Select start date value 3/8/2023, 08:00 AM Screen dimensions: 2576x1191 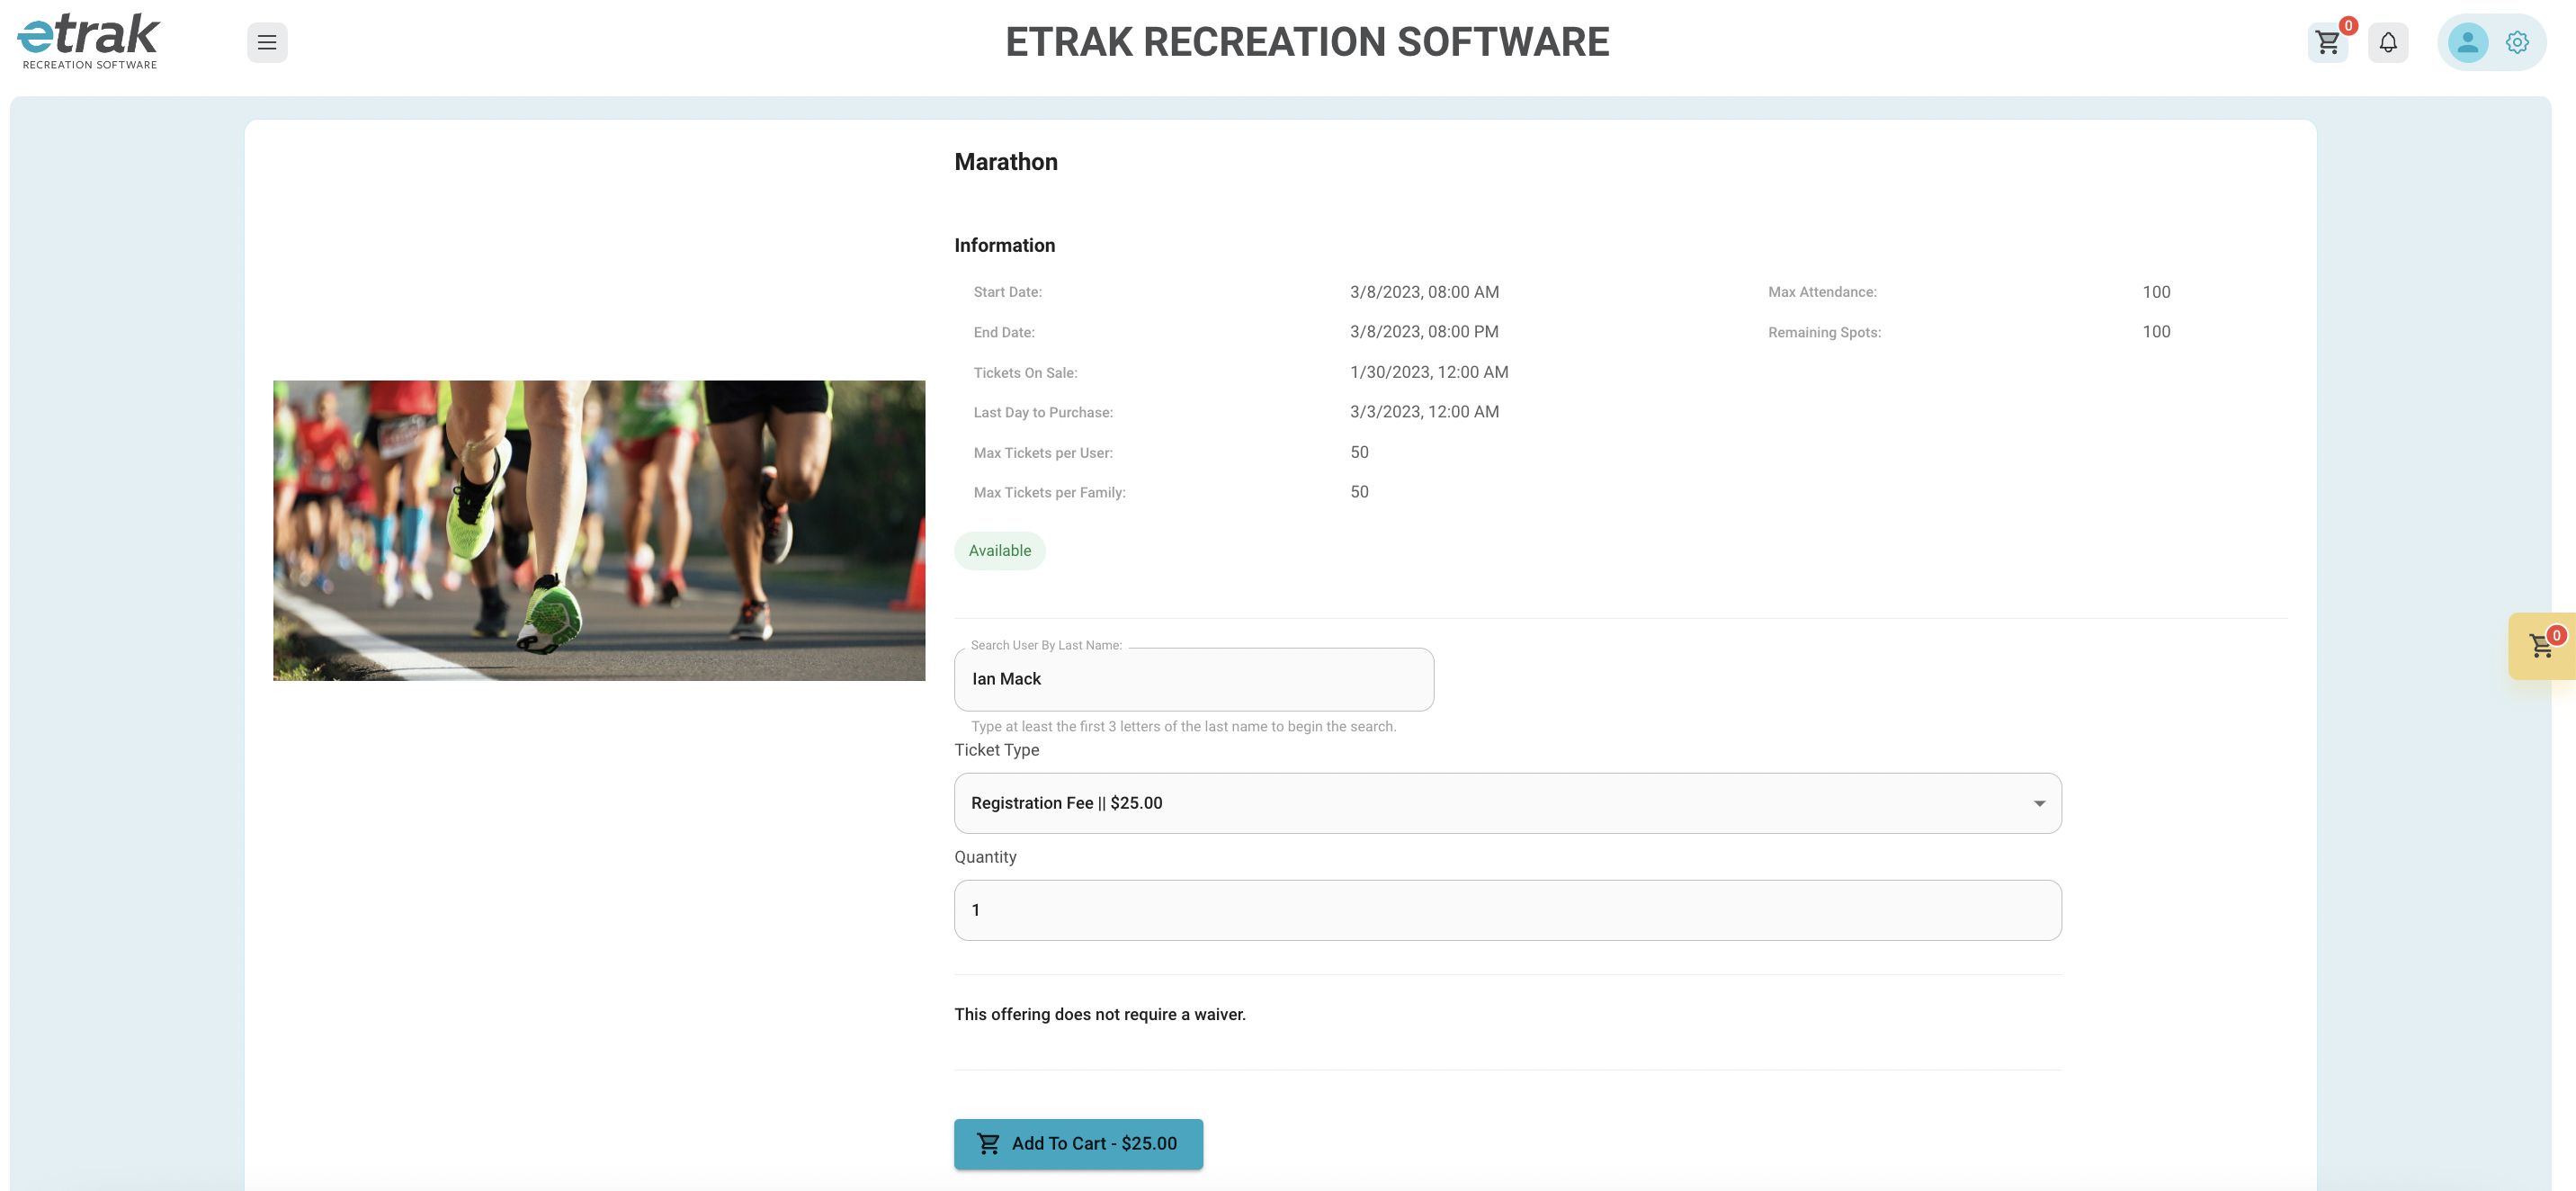(x=1424, y=292)
